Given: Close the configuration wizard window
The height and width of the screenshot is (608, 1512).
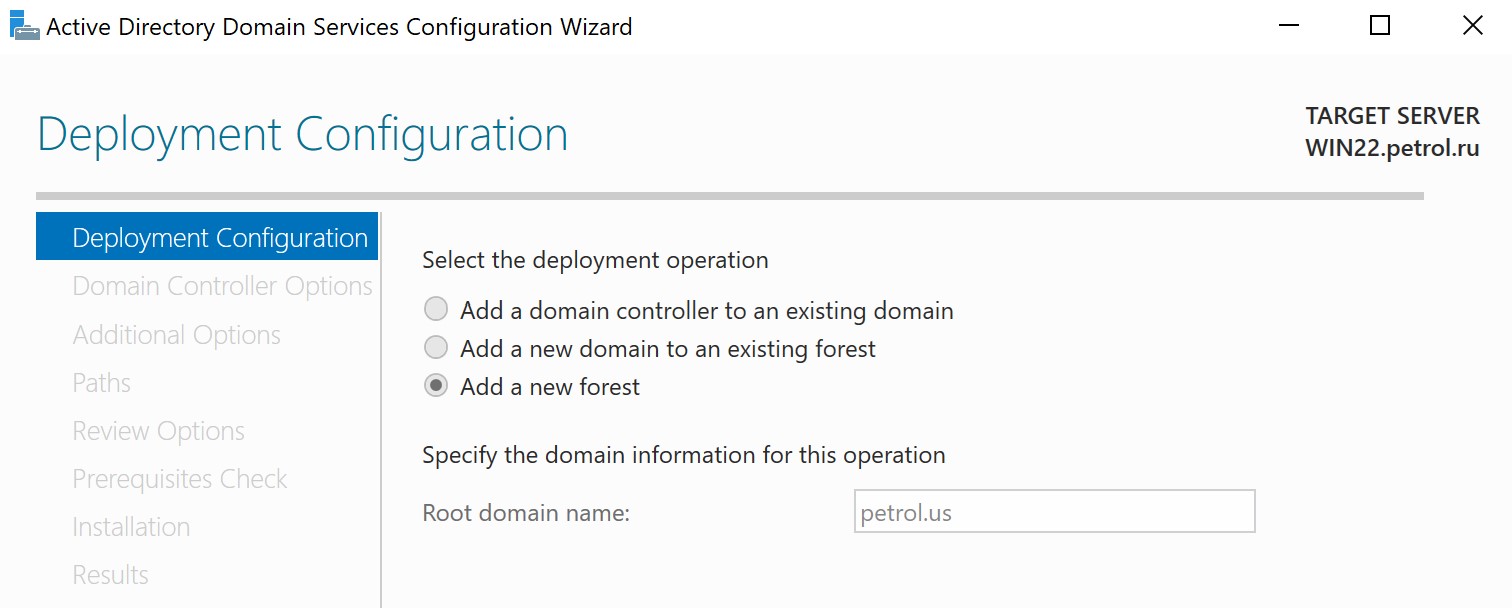Looking at the screenshot, I should (1472, 26).
